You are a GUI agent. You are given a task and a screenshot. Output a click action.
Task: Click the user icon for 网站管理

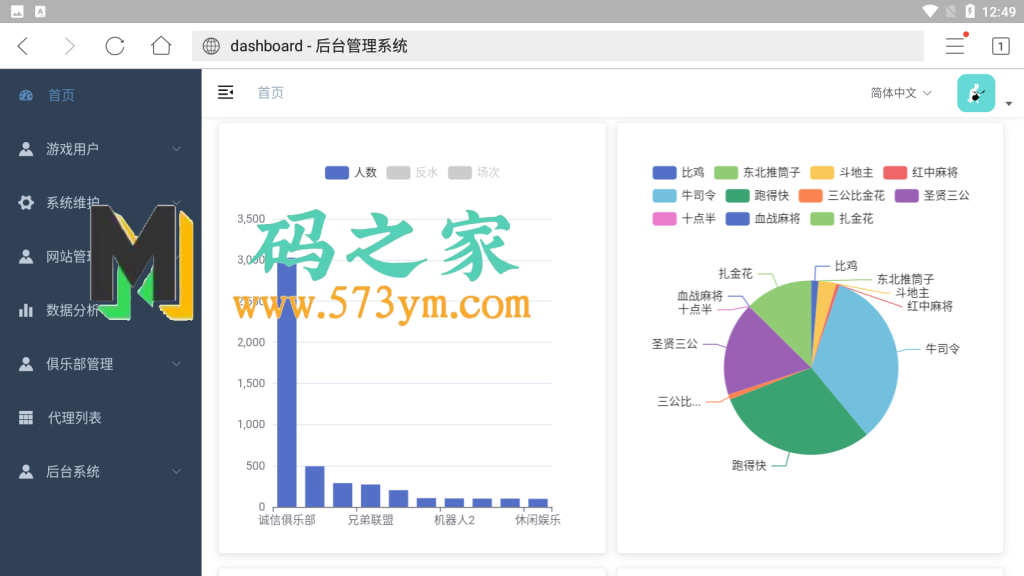tap(26, 256)
